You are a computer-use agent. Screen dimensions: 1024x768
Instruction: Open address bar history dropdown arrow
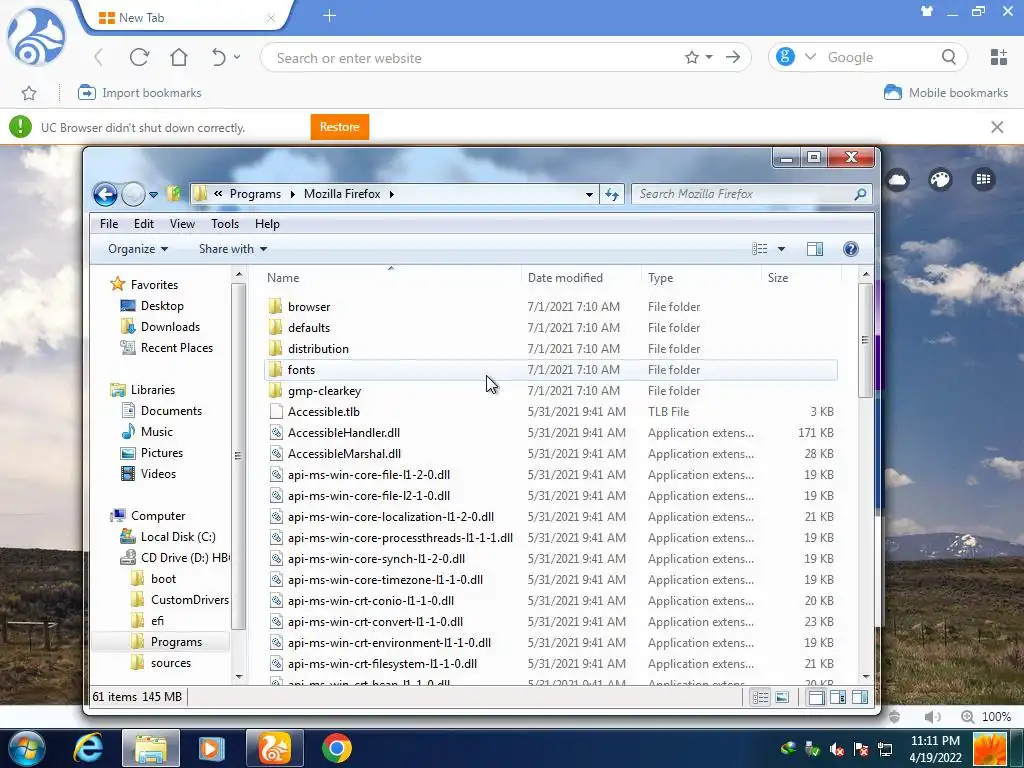coord(589,194)
